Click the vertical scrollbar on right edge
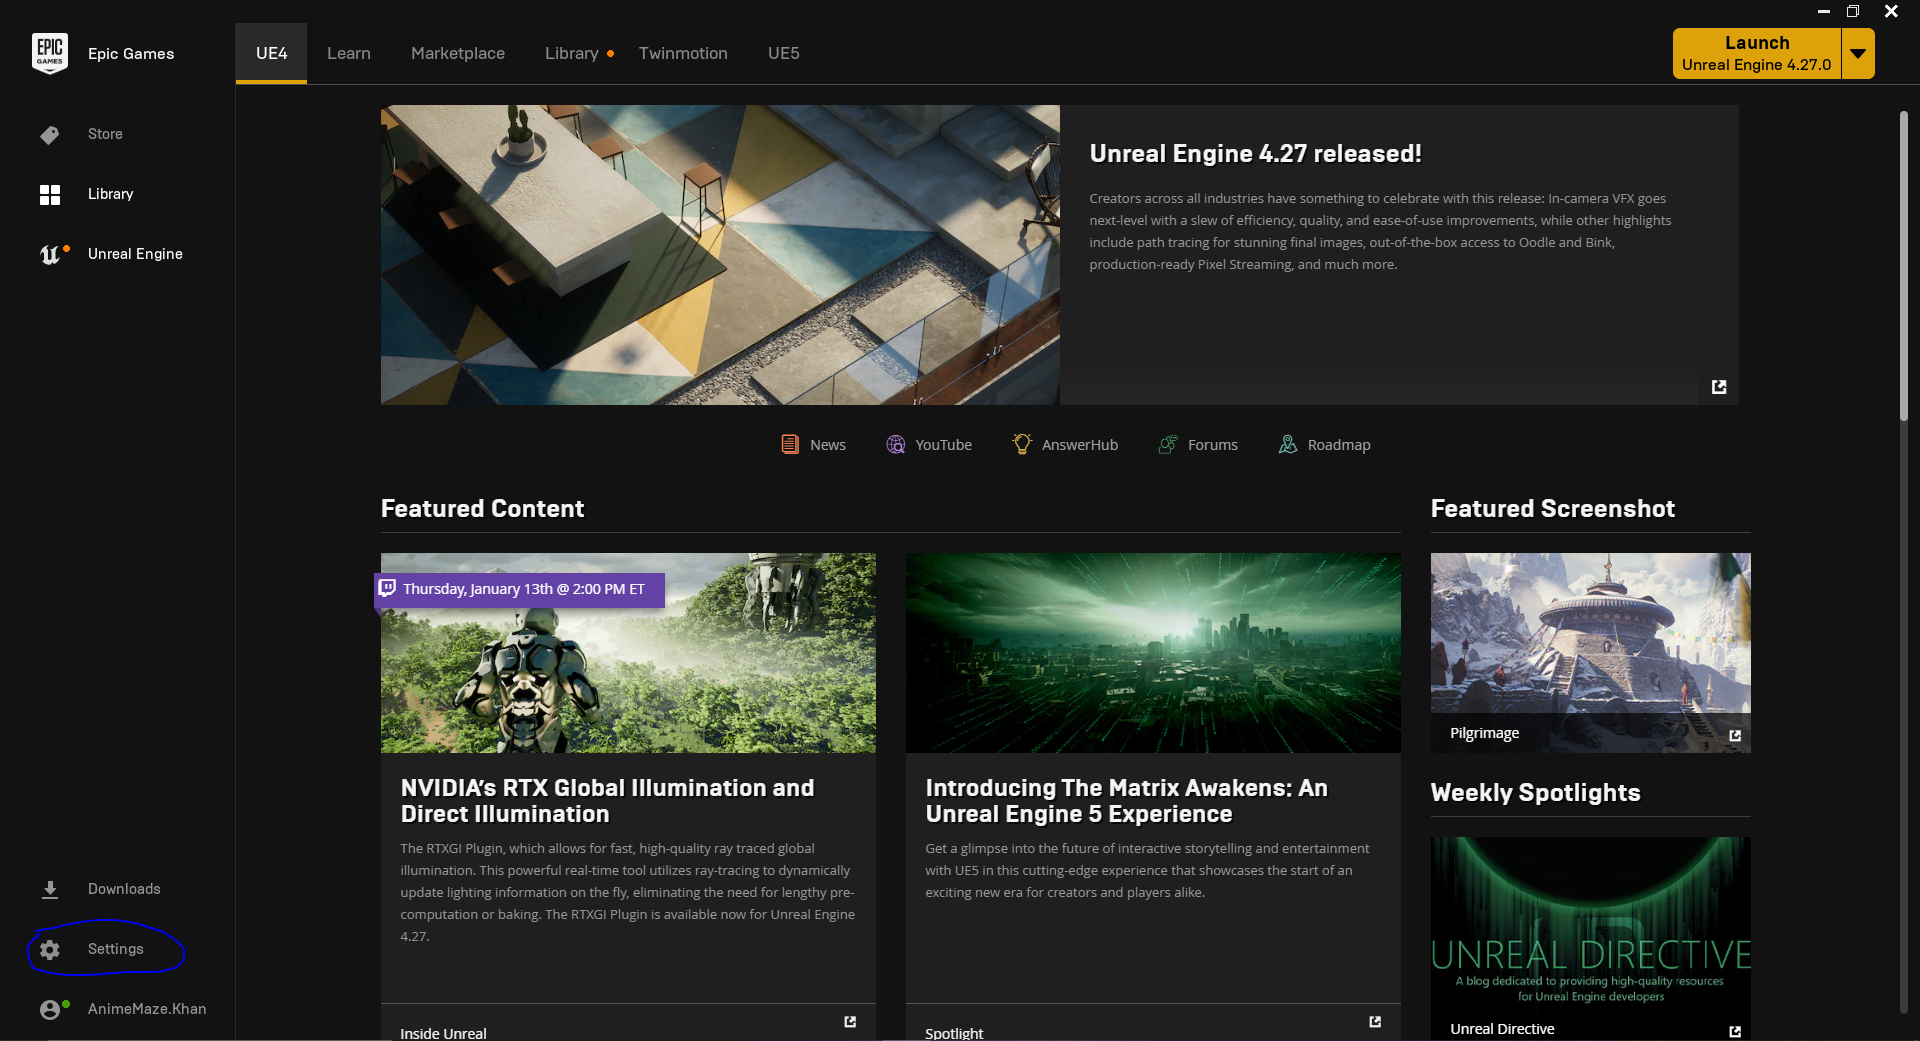Image resolution: width=1920 pixels, height=1041 pixels. coord(1904,265)
